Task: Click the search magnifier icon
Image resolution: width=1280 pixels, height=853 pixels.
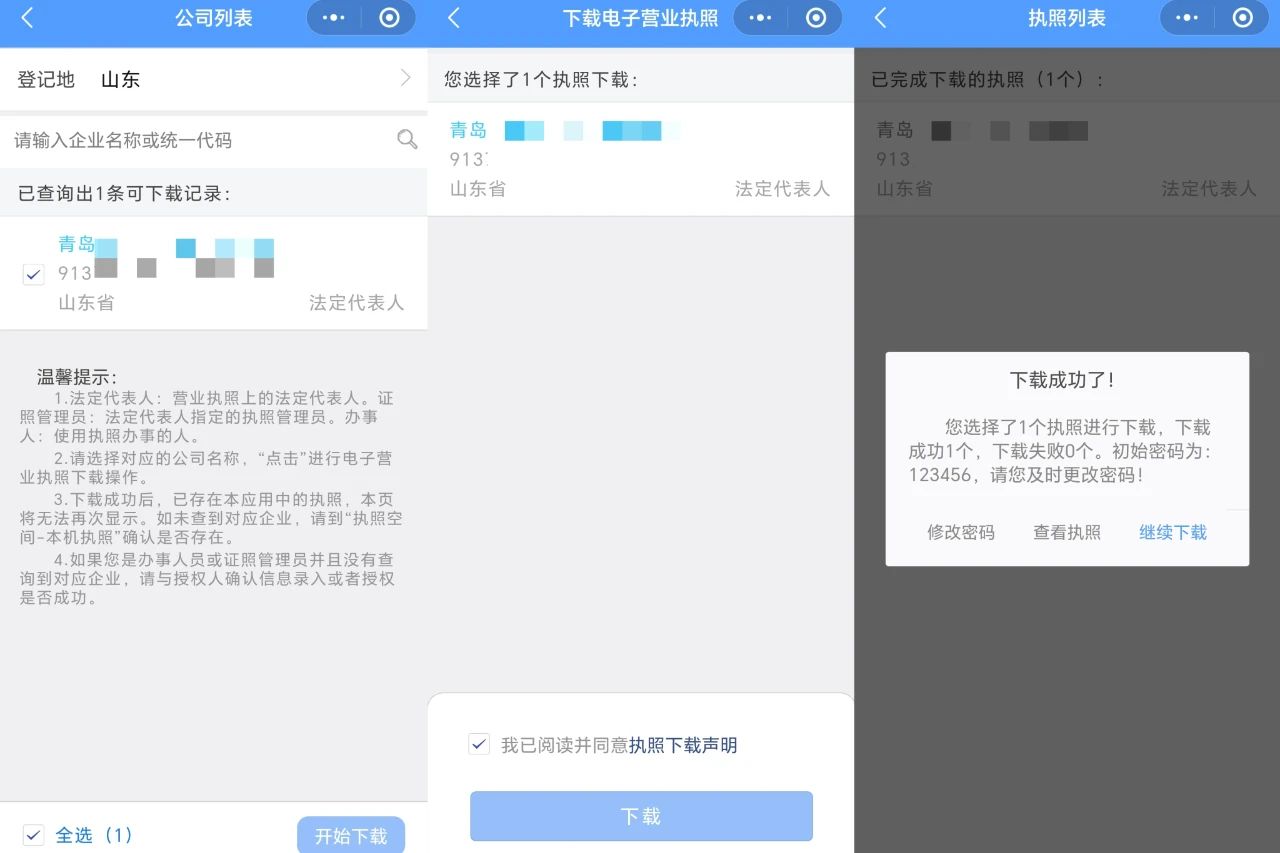Action: point(407,140)
